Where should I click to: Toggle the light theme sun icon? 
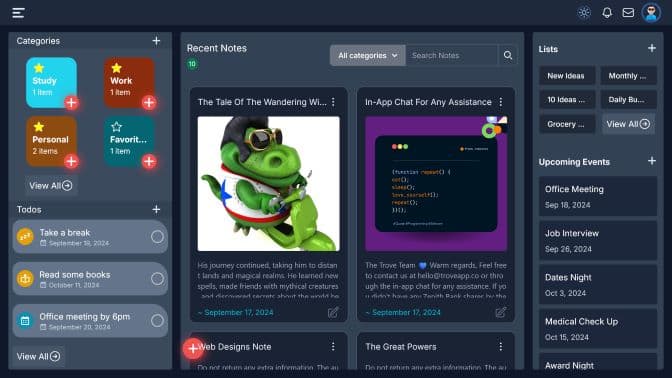click(584, 12)
